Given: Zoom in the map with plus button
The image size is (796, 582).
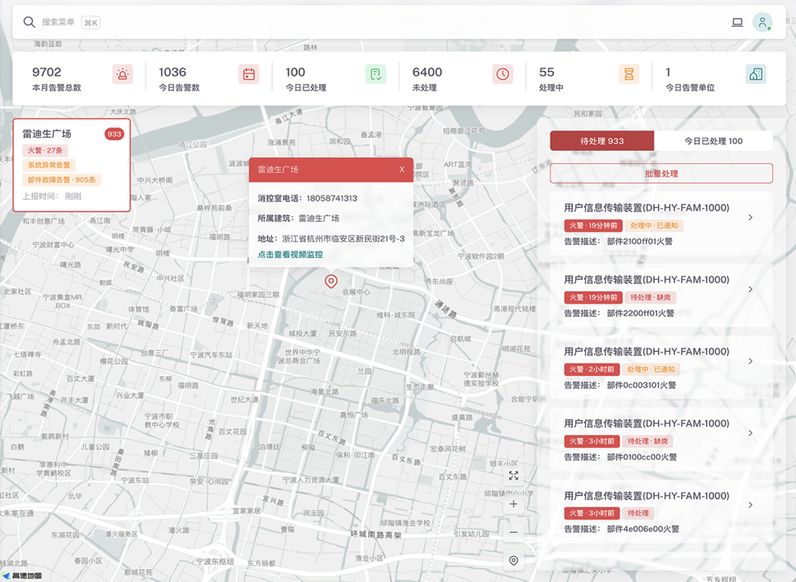Looking at the screenshot, I should [x=514, y=504].
